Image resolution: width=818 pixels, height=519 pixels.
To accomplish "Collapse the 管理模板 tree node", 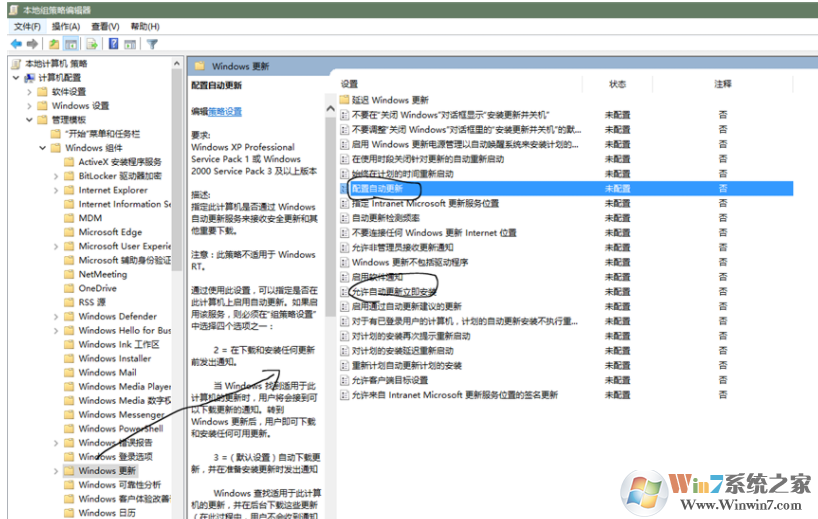I will click(x=28, y=119).
